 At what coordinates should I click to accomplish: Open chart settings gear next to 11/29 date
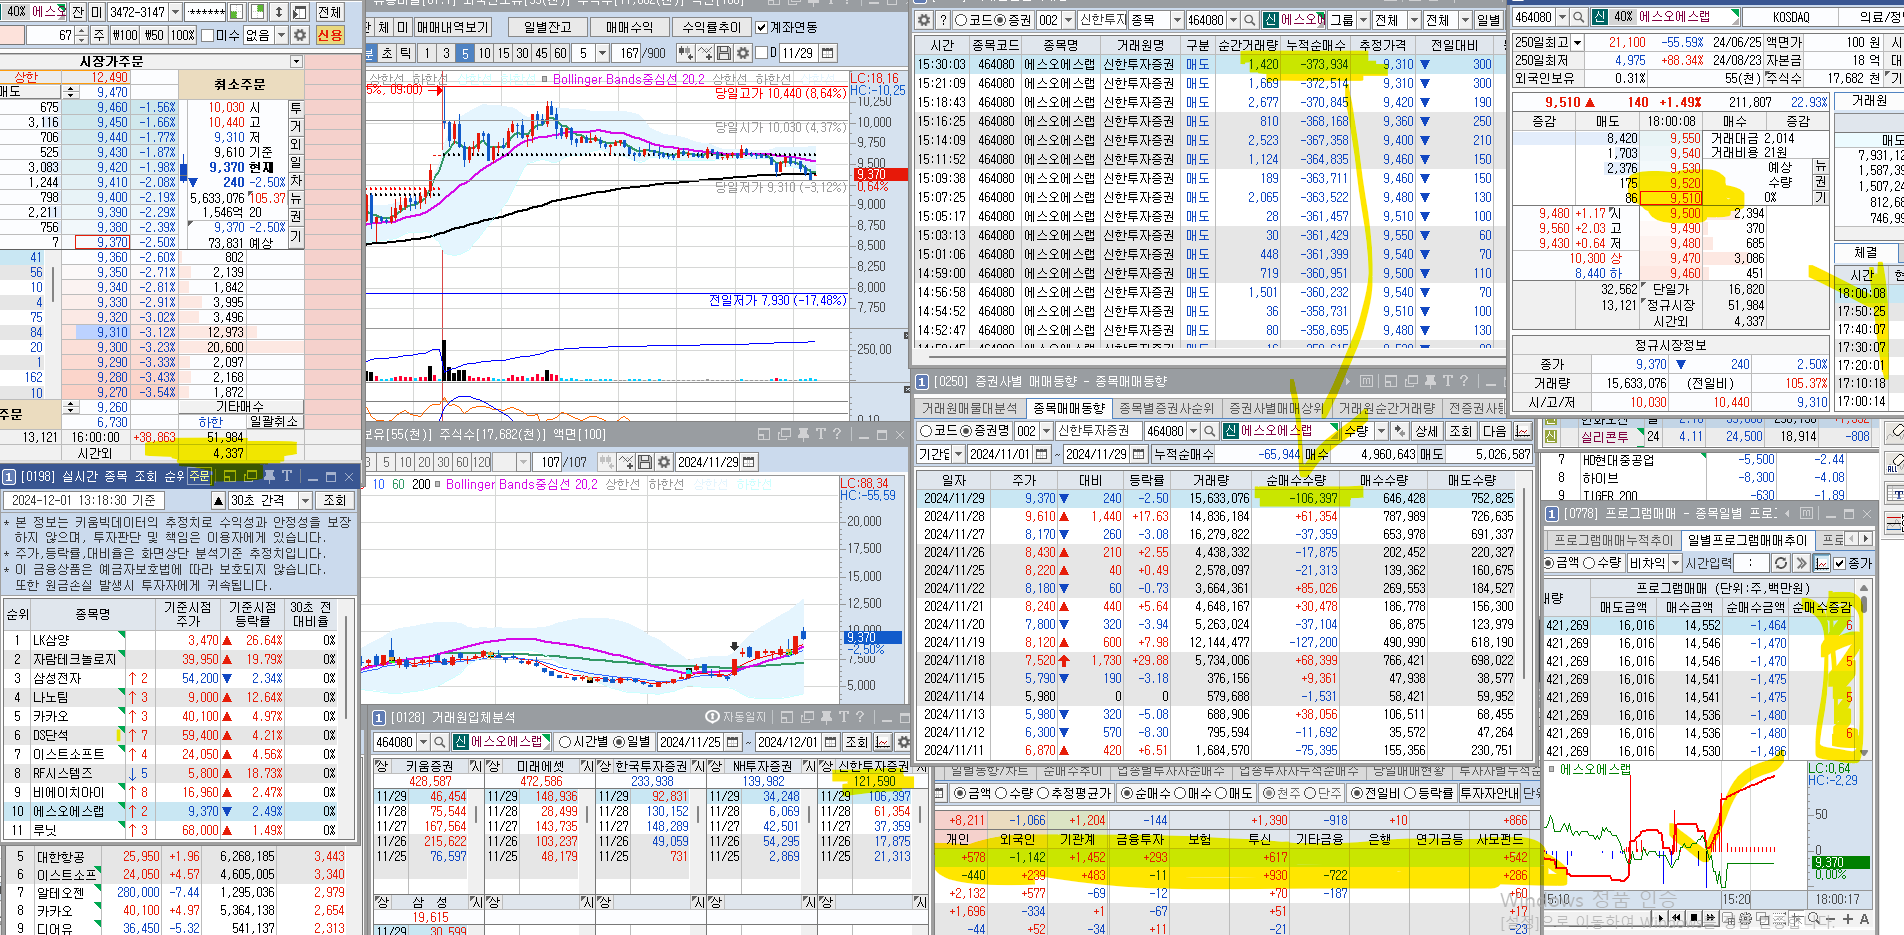point(742,53)
